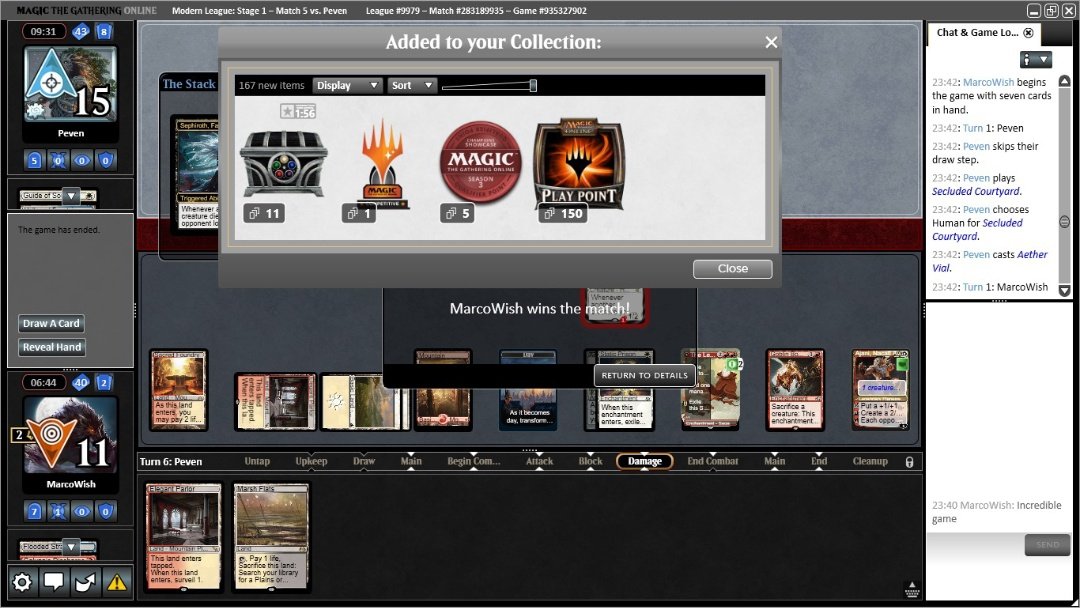Select the Sephiroth card on the stack

click(x=194, y=175)
